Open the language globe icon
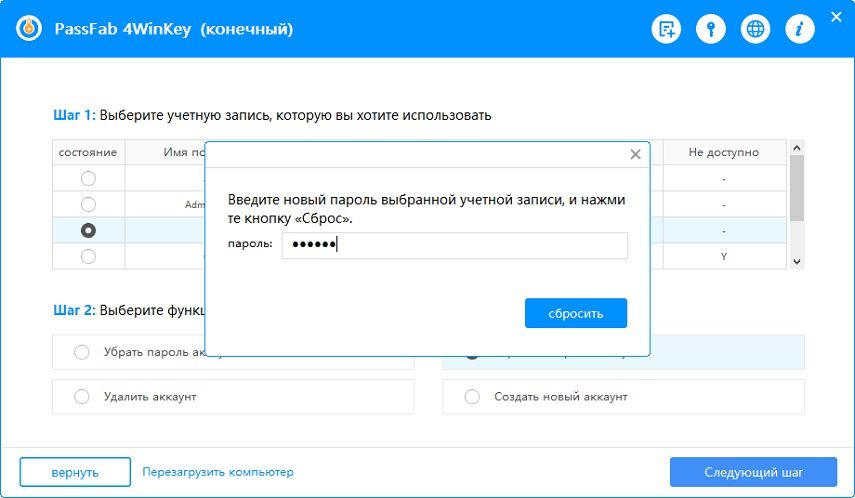This screenshot has height=498, width=855. tap(755, 29)
